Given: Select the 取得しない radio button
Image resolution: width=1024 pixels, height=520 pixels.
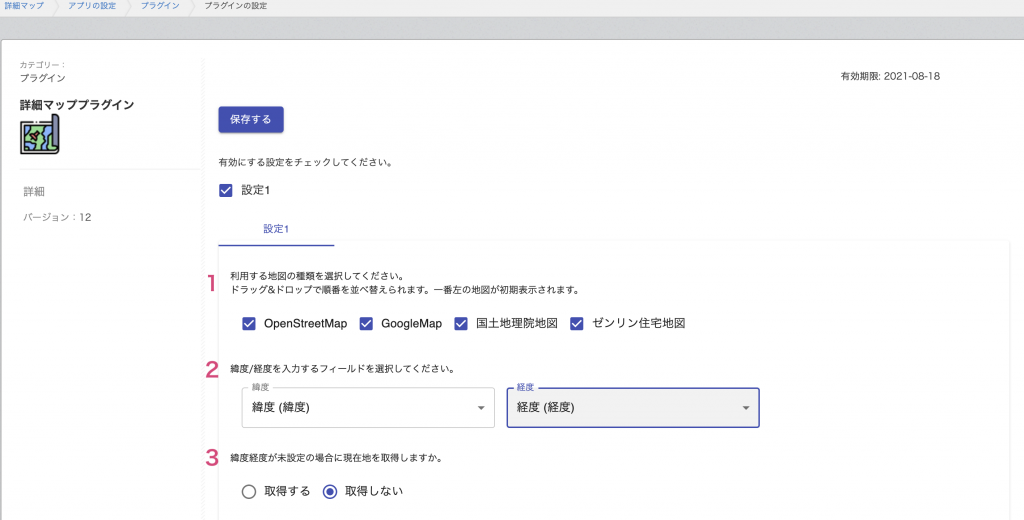Looking at the screenshot, I should click(x=330, y=492).
